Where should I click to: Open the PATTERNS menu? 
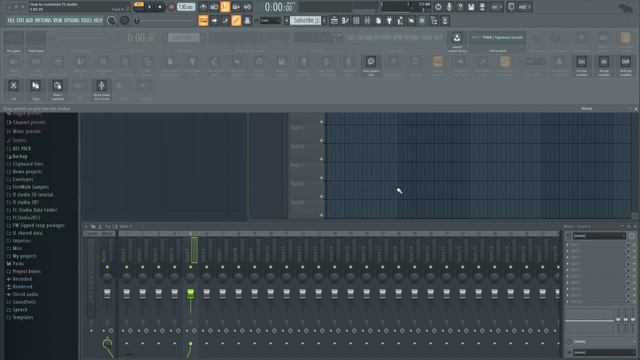point(43,20)
